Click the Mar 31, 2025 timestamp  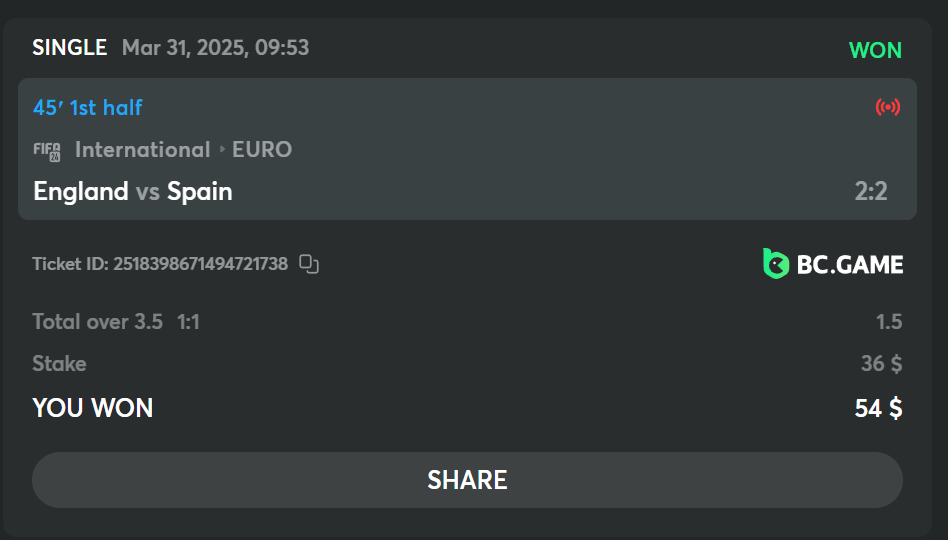click(x=215, y=47)
